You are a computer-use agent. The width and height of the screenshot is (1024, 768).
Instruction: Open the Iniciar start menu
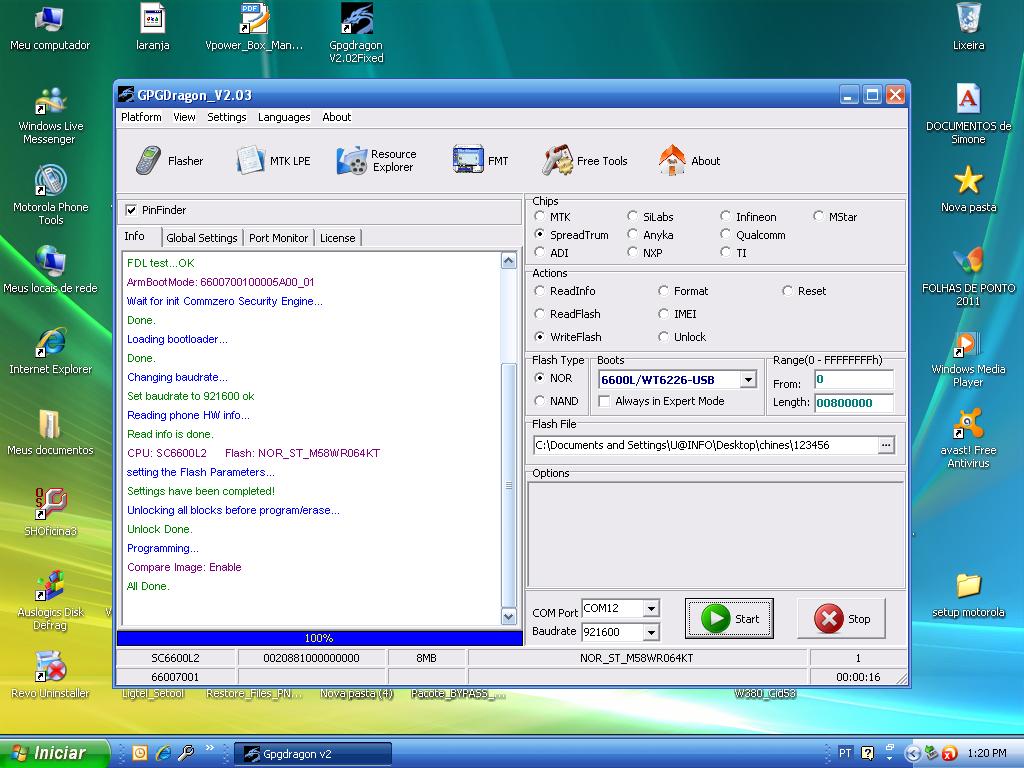pos(54,754)
